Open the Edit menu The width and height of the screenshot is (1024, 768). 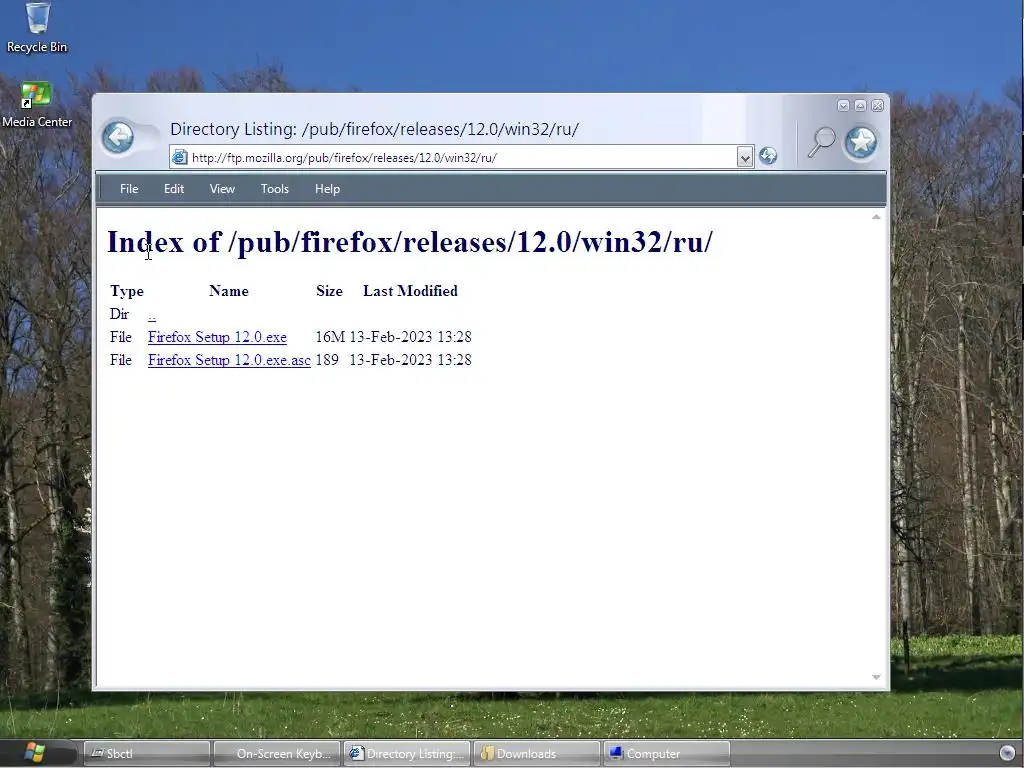[x=174, y=189]
